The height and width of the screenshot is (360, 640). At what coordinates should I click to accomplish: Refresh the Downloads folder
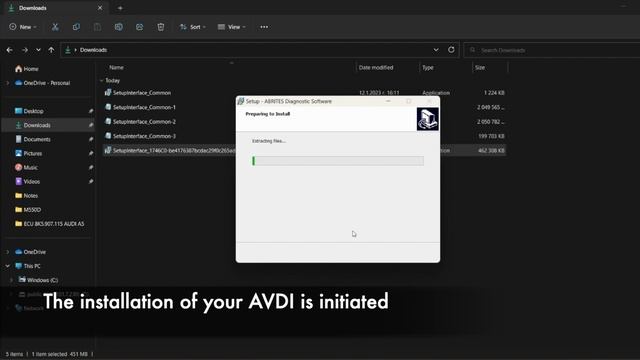point(451,50)
